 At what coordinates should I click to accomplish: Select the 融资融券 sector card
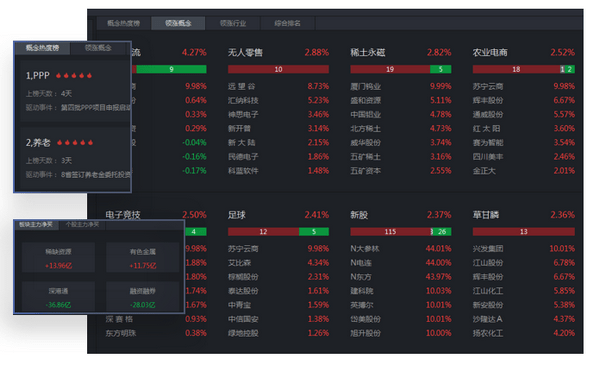click(142, 297)
